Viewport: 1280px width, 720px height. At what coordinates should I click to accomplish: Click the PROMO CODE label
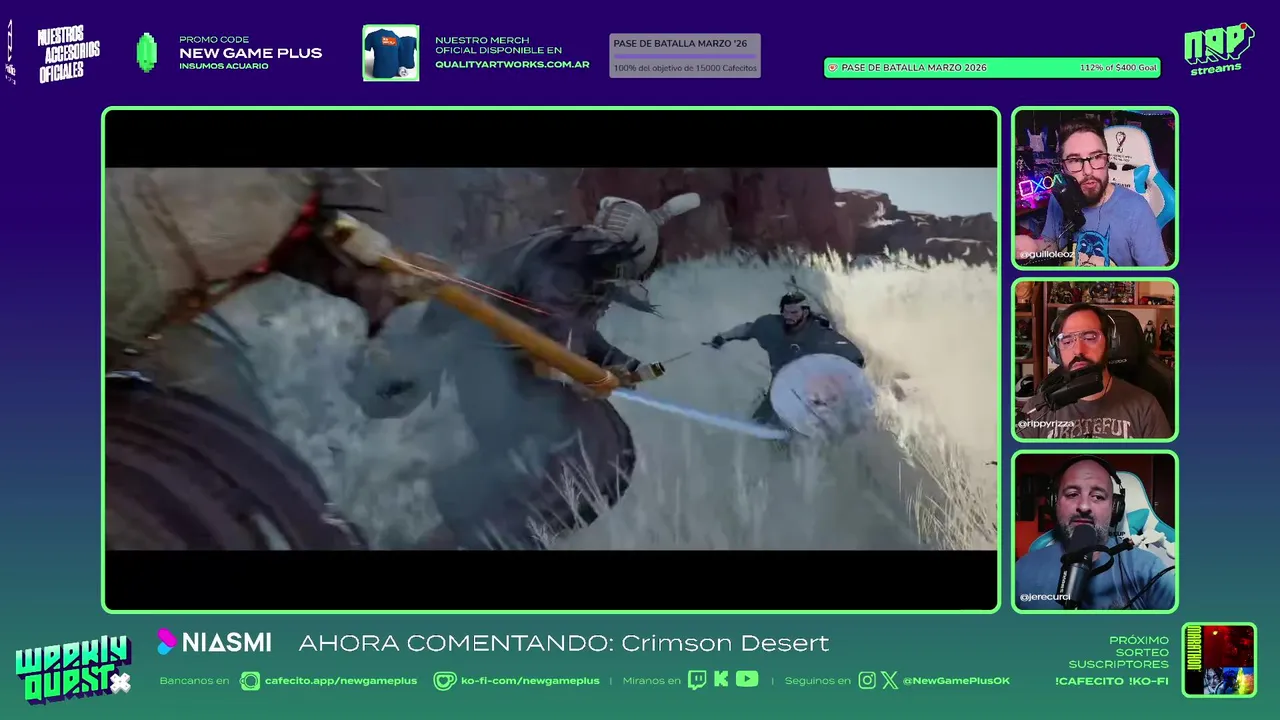coord(214,40)
